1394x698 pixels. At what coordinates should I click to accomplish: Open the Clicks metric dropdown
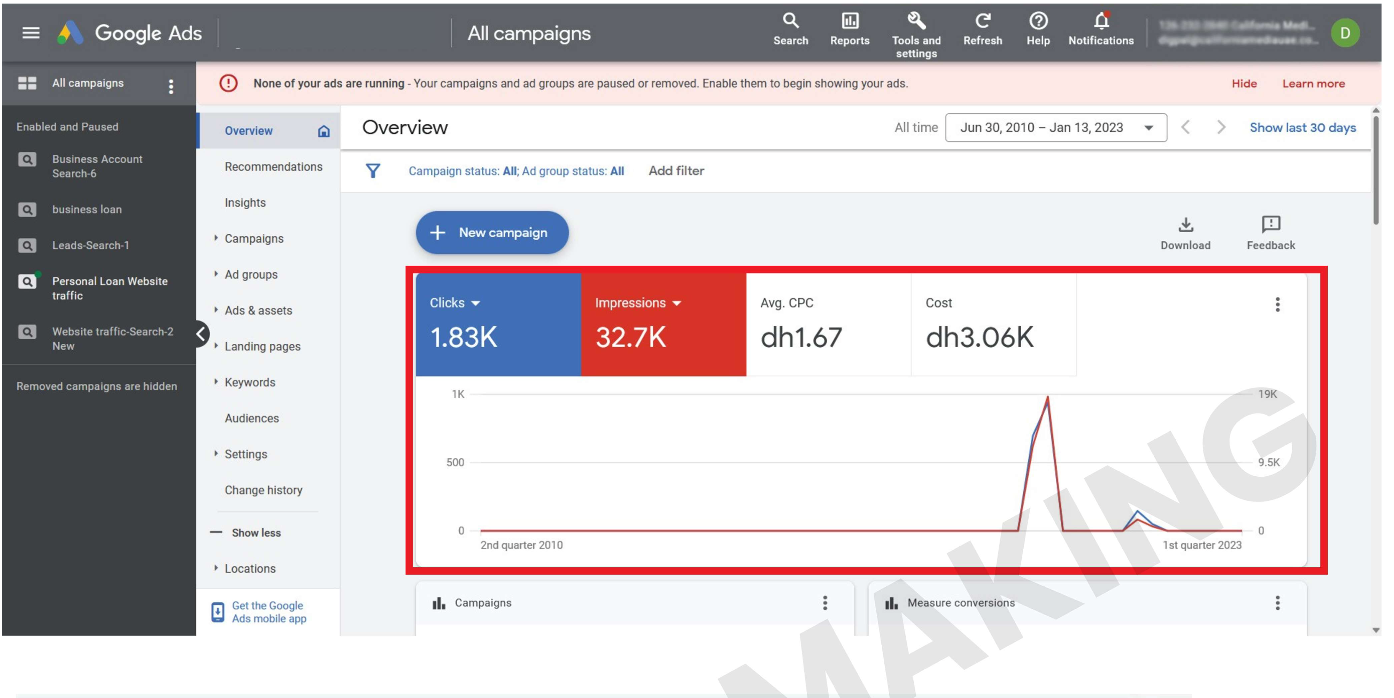455,303
